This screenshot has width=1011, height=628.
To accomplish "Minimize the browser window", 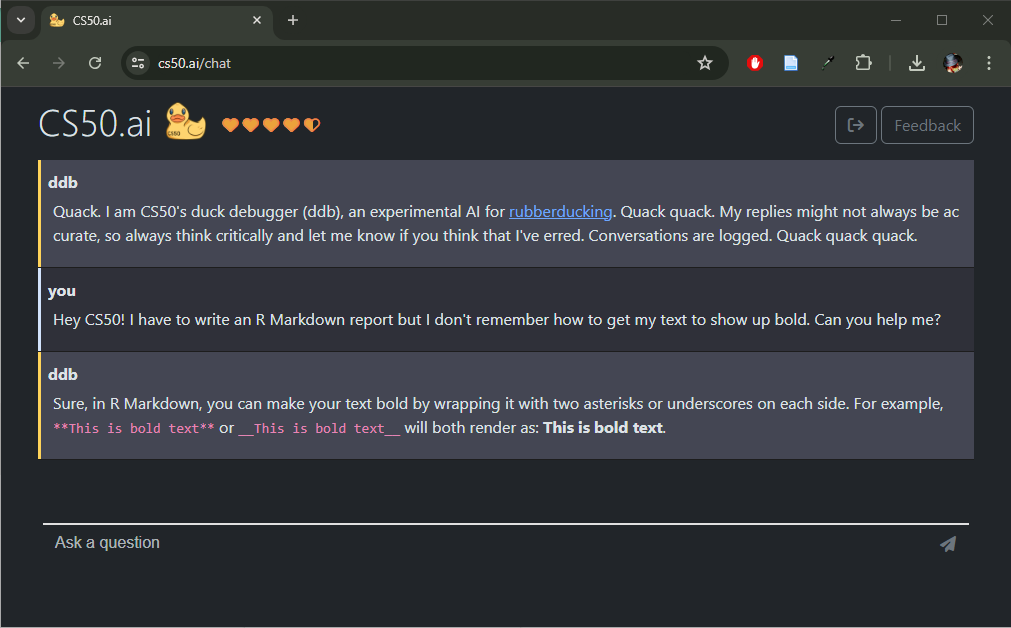I will pyautogui.click(x=896, y=21).
